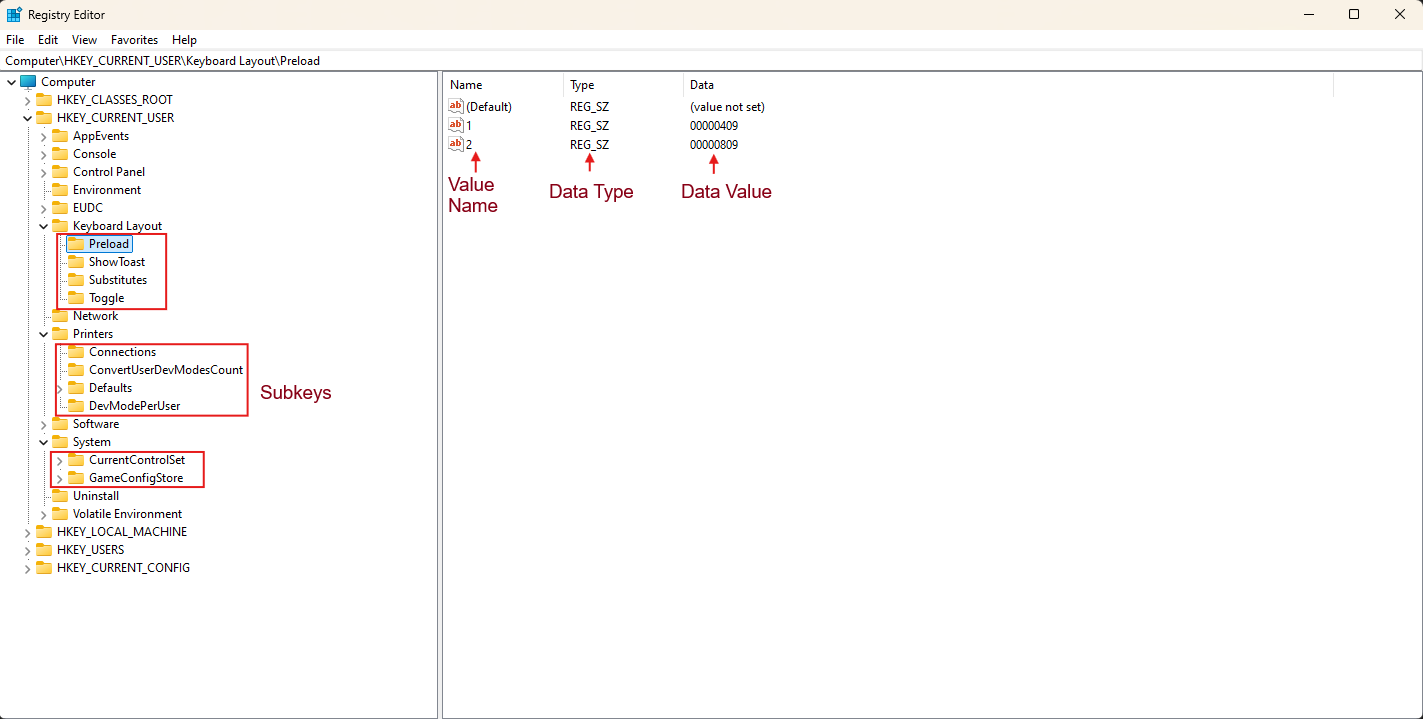Click the Environment folder icon
This screenshot has height=719, width=1423.
[60, 190]
